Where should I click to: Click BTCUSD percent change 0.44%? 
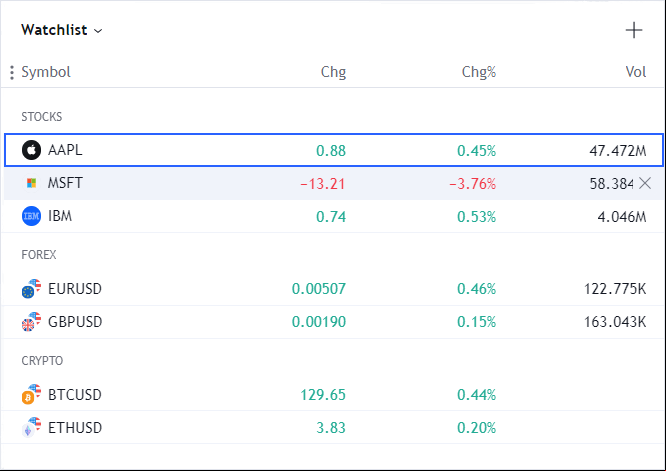[477, 395]
